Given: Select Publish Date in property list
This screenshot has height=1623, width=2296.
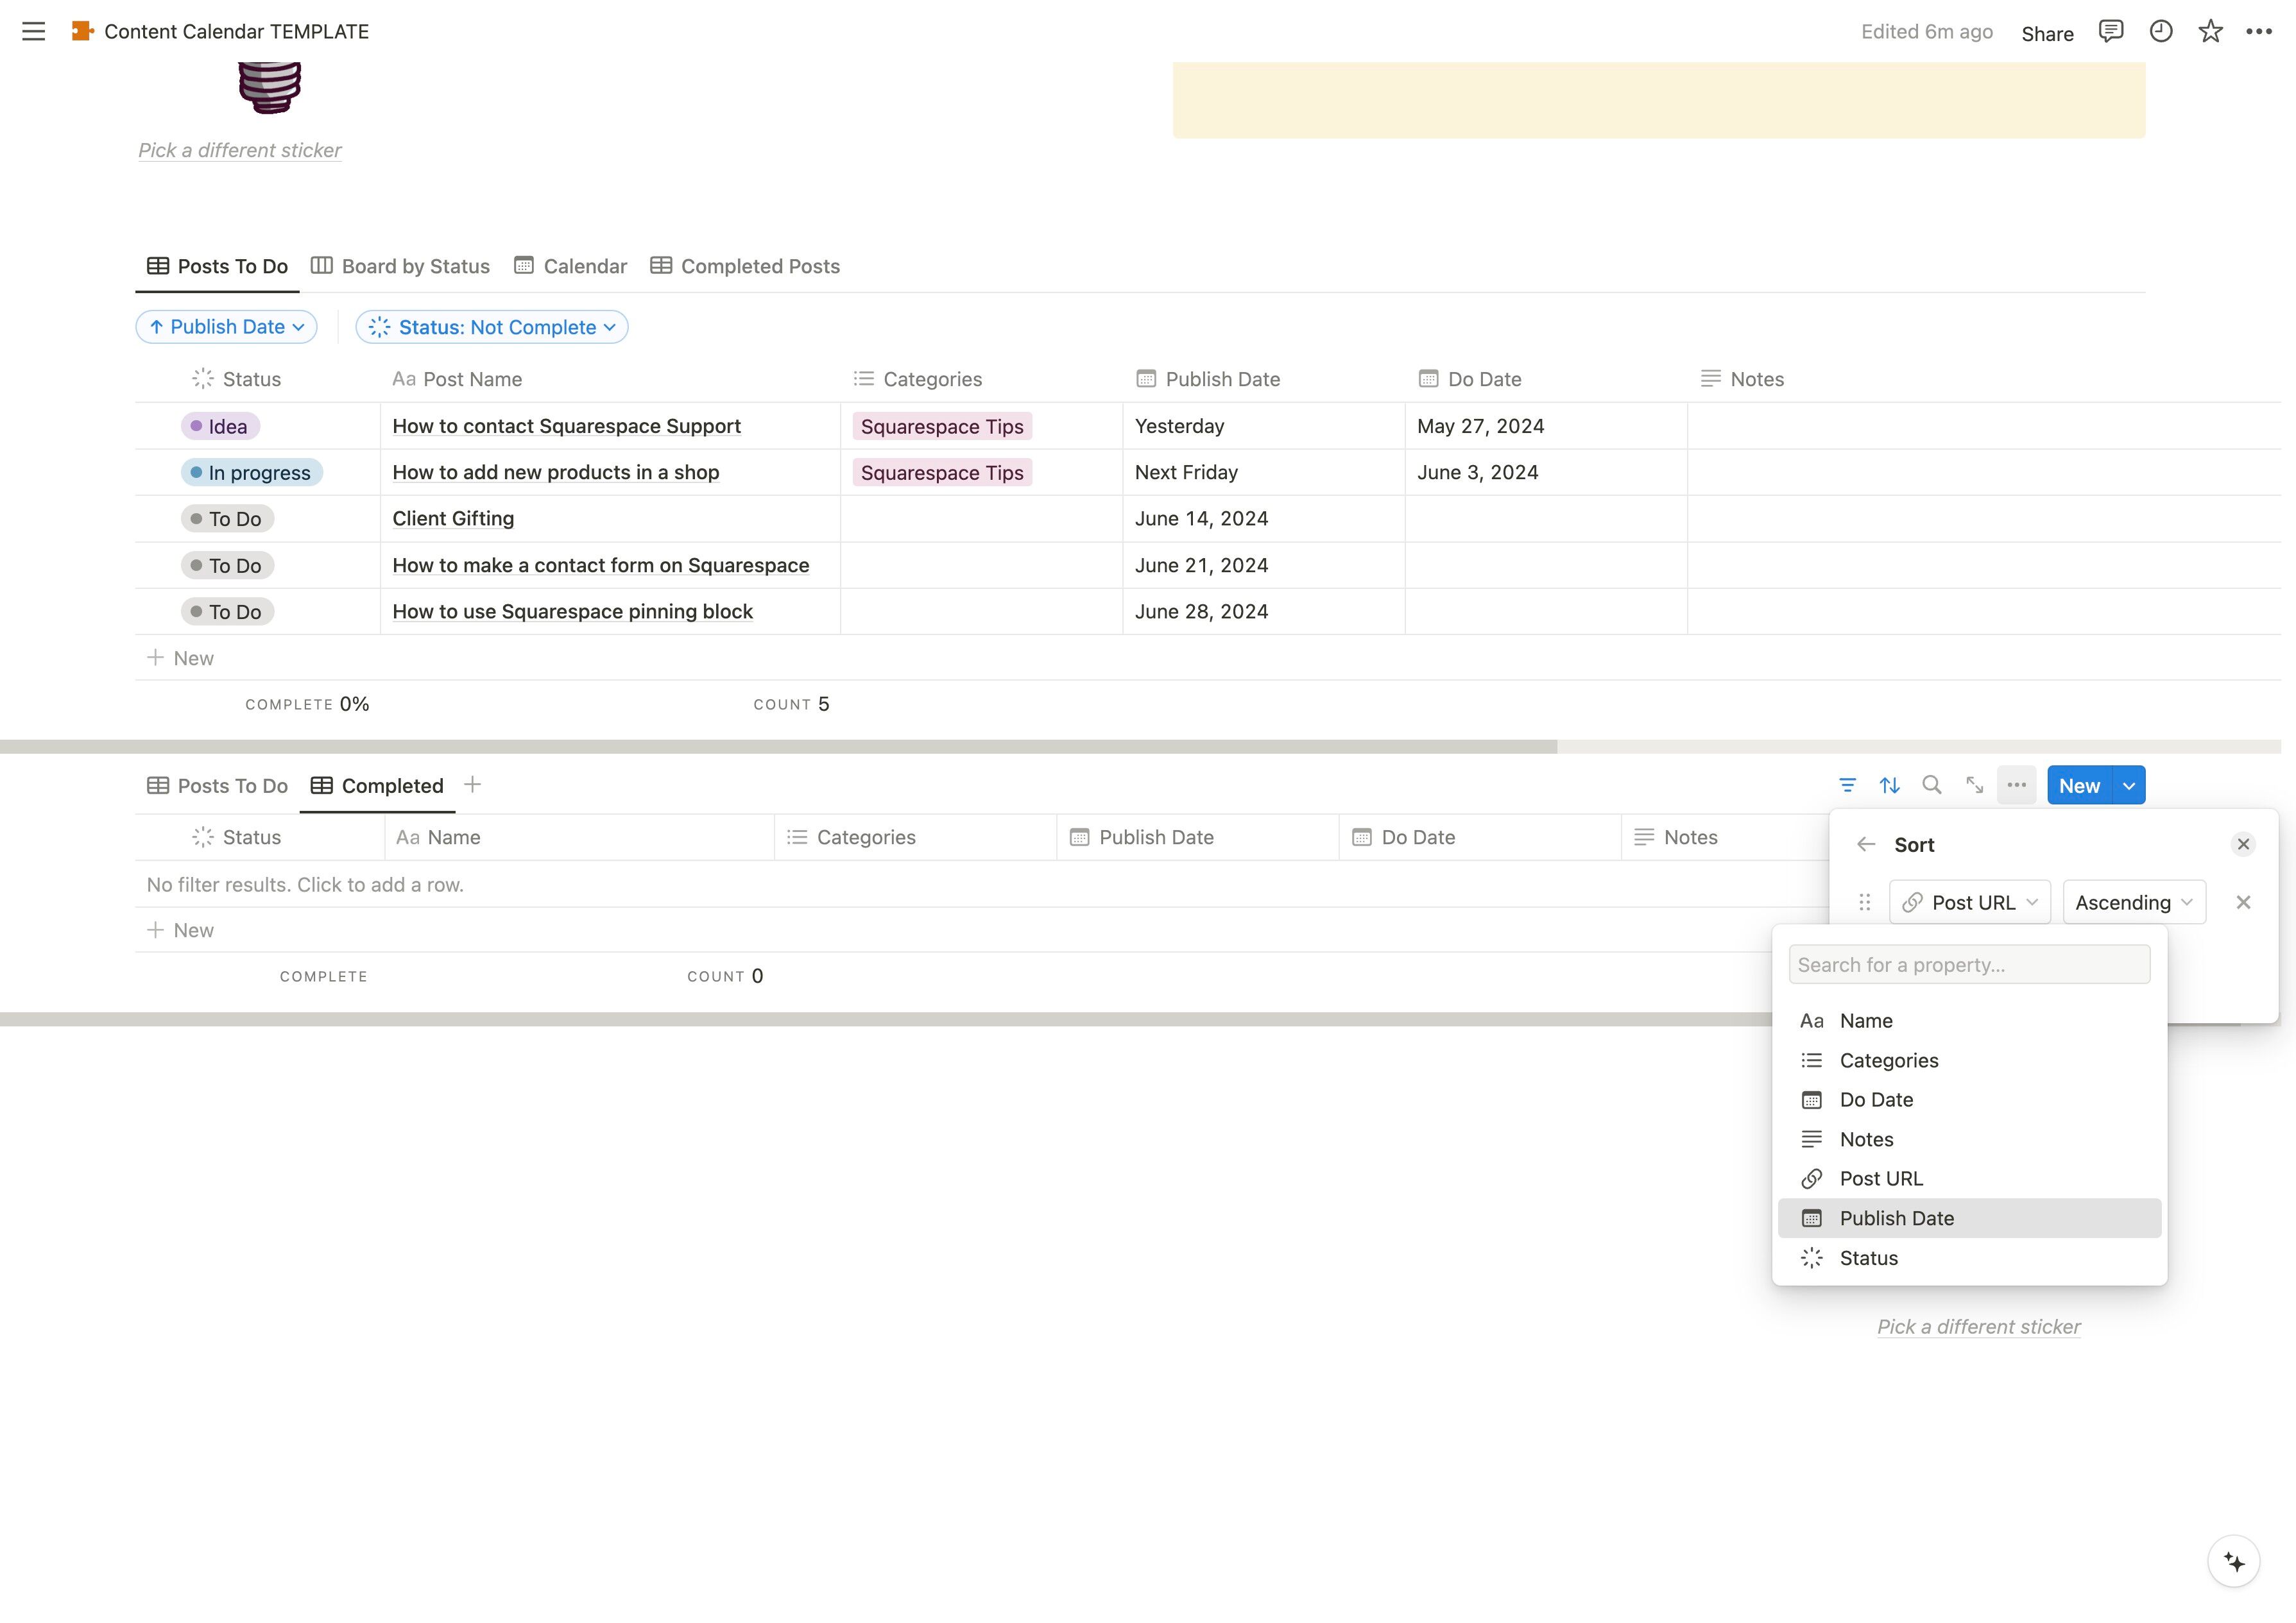Looking at the screenshot, I should pos(1896,1218).
